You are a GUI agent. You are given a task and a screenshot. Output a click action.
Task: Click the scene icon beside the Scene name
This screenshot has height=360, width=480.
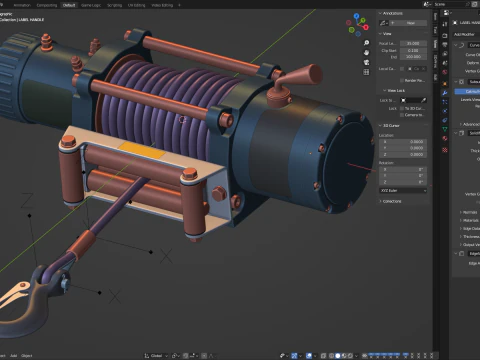[x=428, y=4]
